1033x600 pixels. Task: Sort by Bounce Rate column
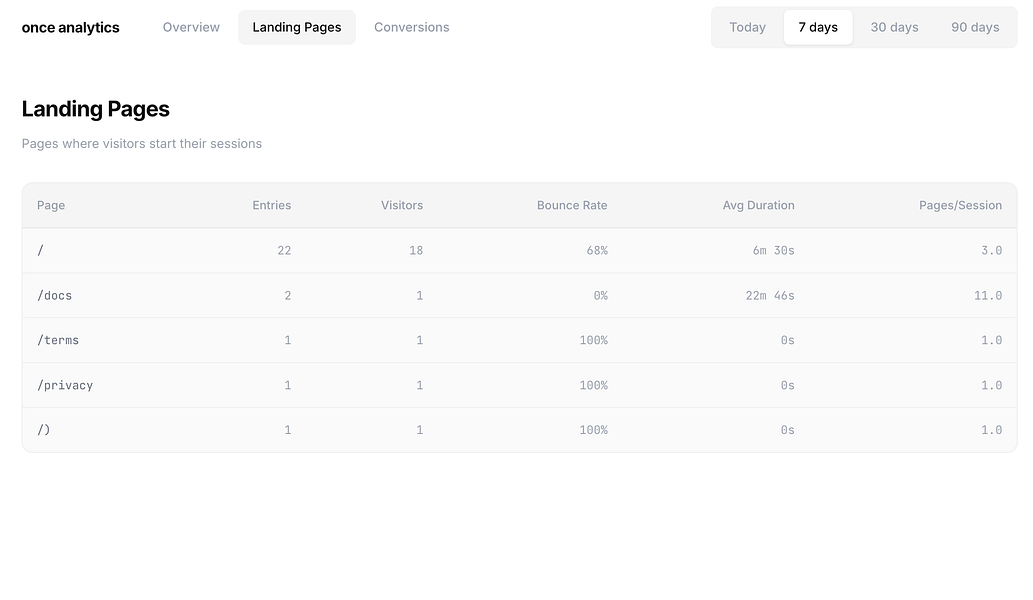coord(572,205)
